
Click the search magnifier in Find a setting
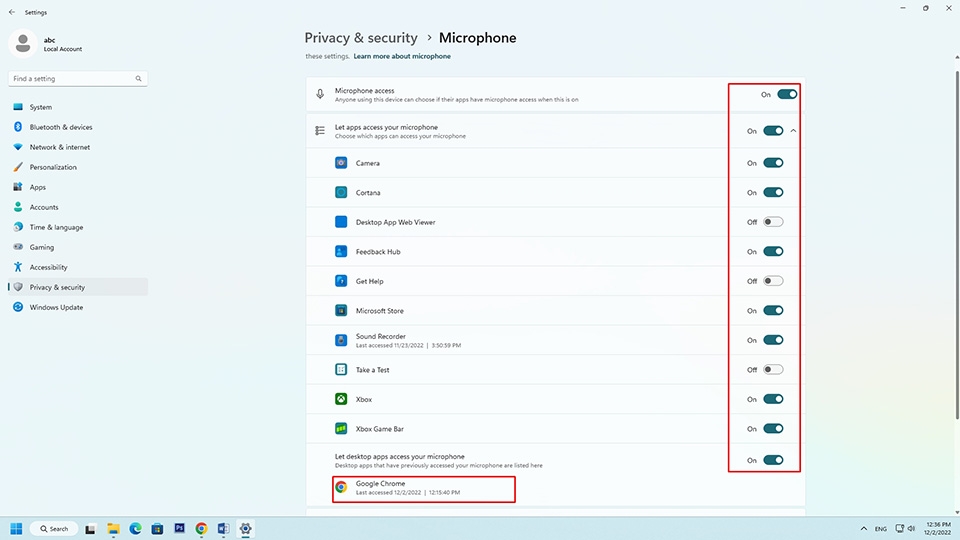[138, 78]
